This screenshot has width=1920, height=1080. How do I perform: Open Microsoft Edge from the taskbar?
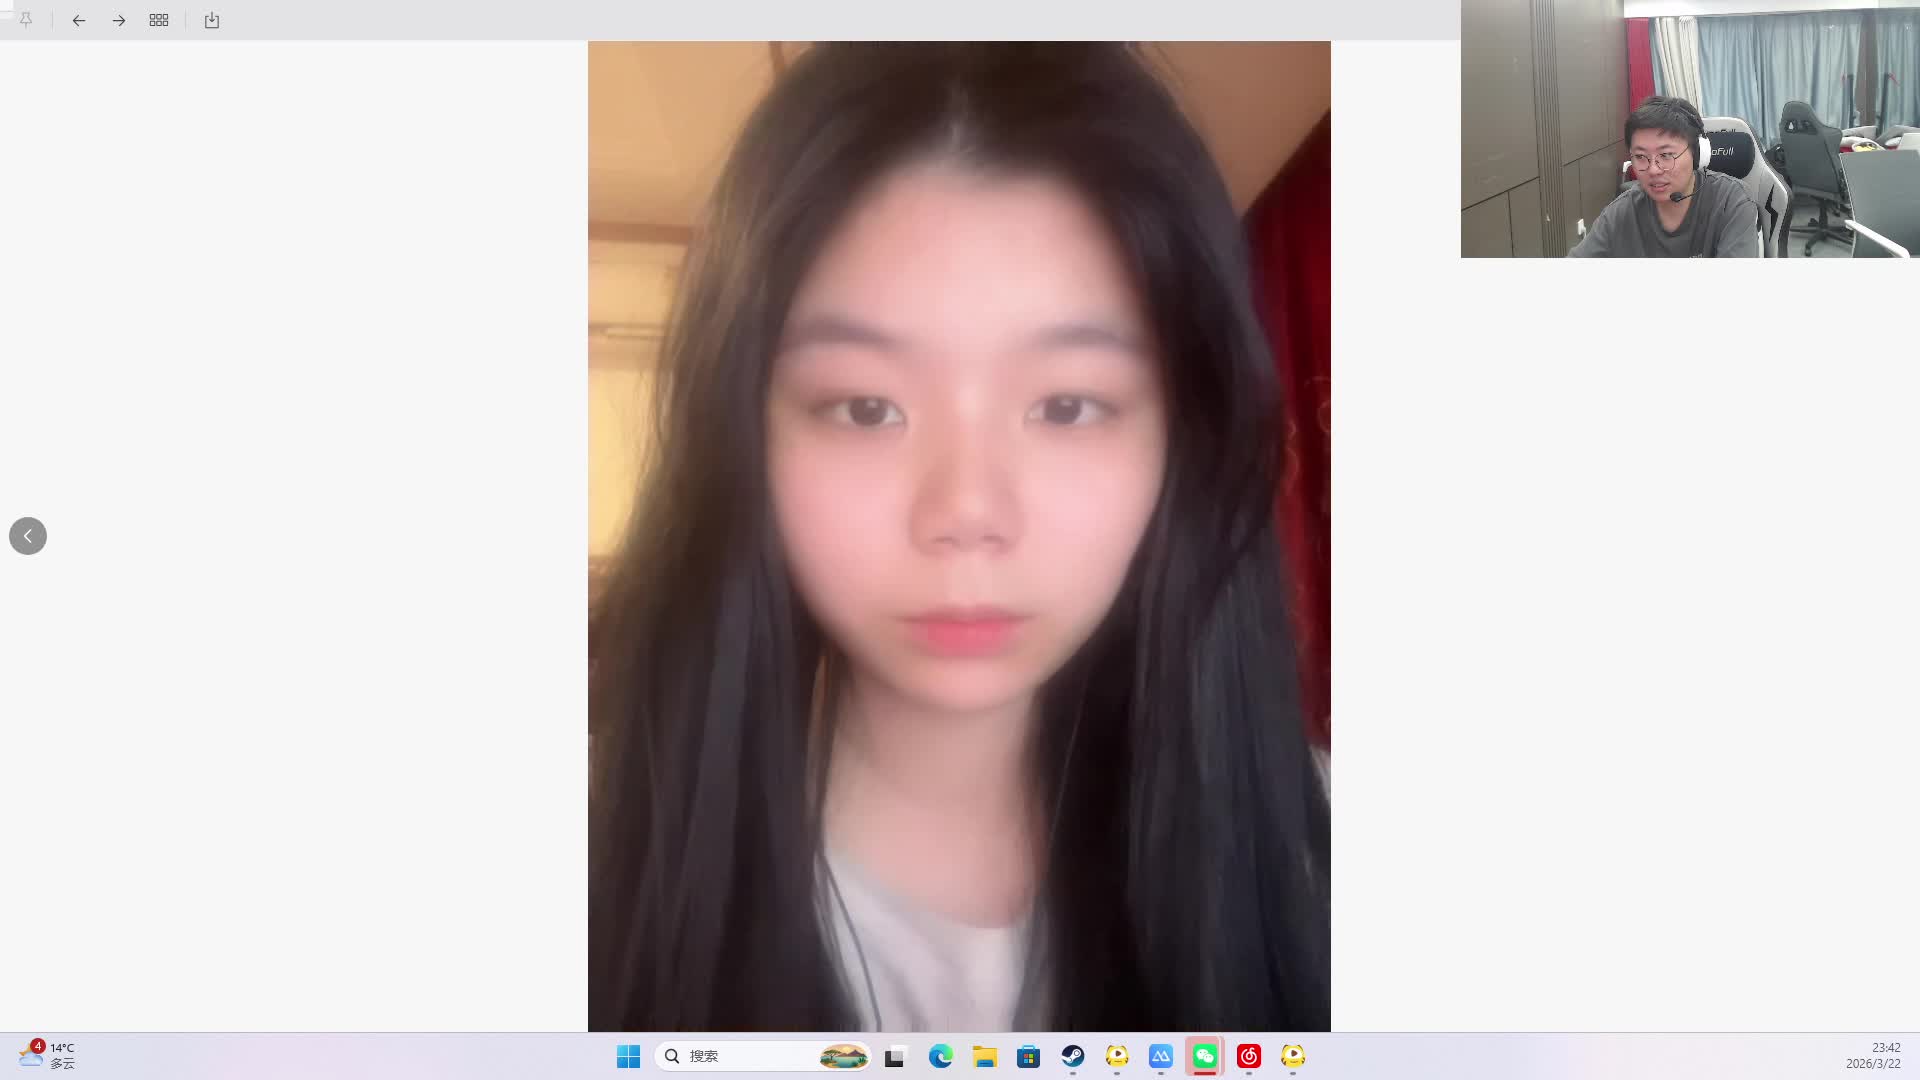pyautogui.click(x=941, y=1056)
